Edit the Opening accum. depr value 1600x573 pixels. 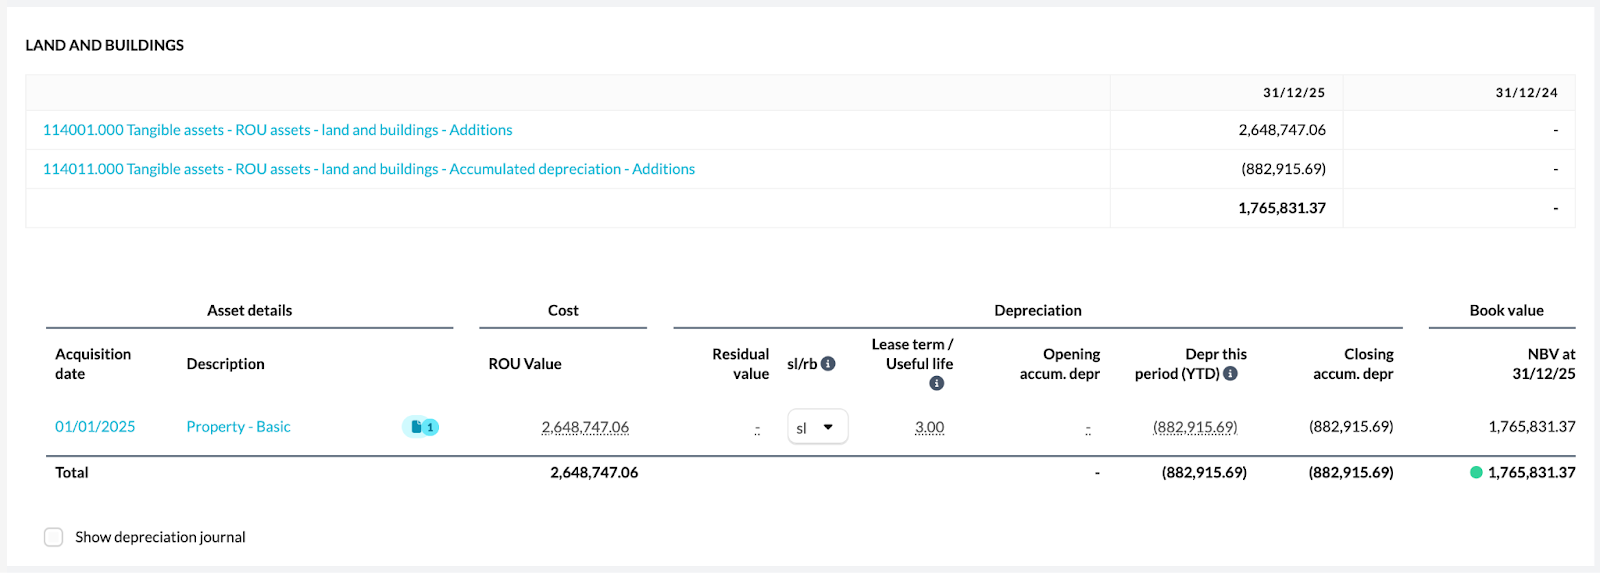[1088, 428]
